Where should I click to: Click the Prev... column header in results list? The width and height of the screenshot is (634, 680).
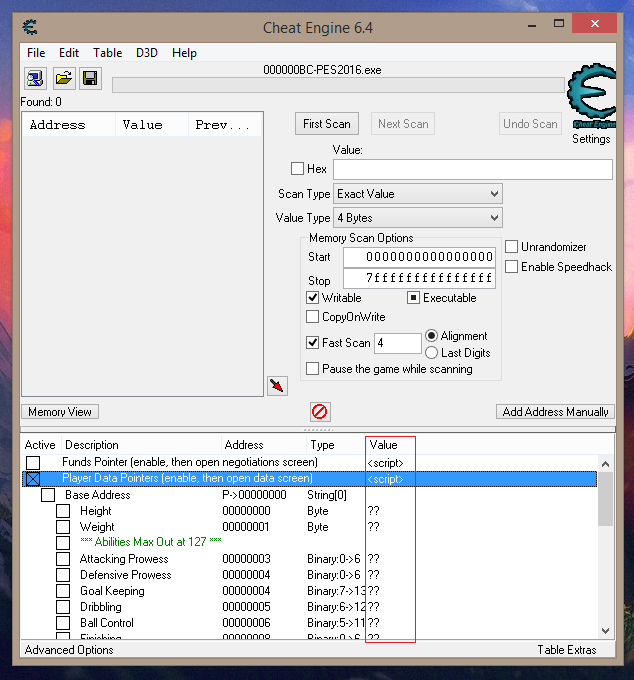(x=225, y=125)
